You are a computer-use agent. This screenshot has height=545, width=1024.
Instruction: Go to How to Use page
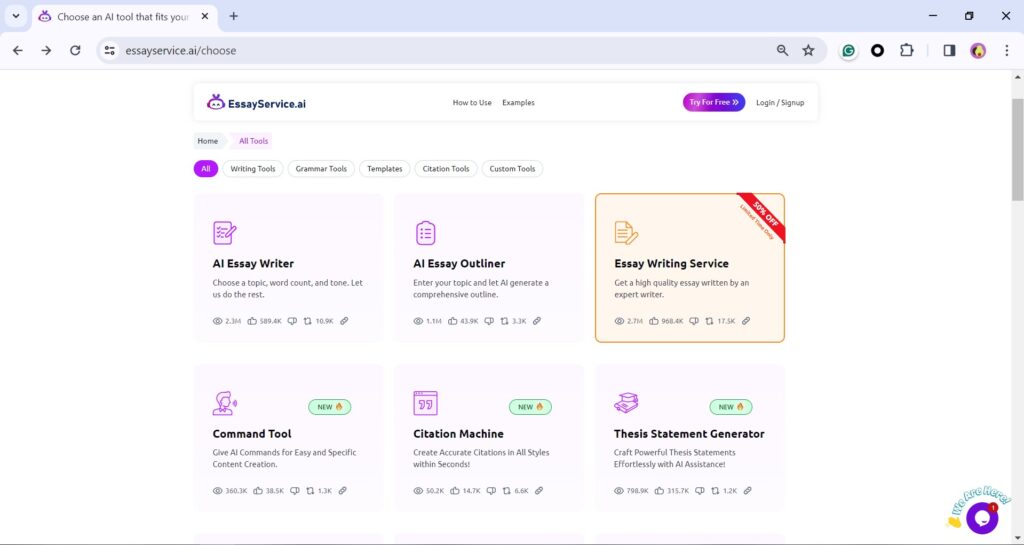[472, 102]
